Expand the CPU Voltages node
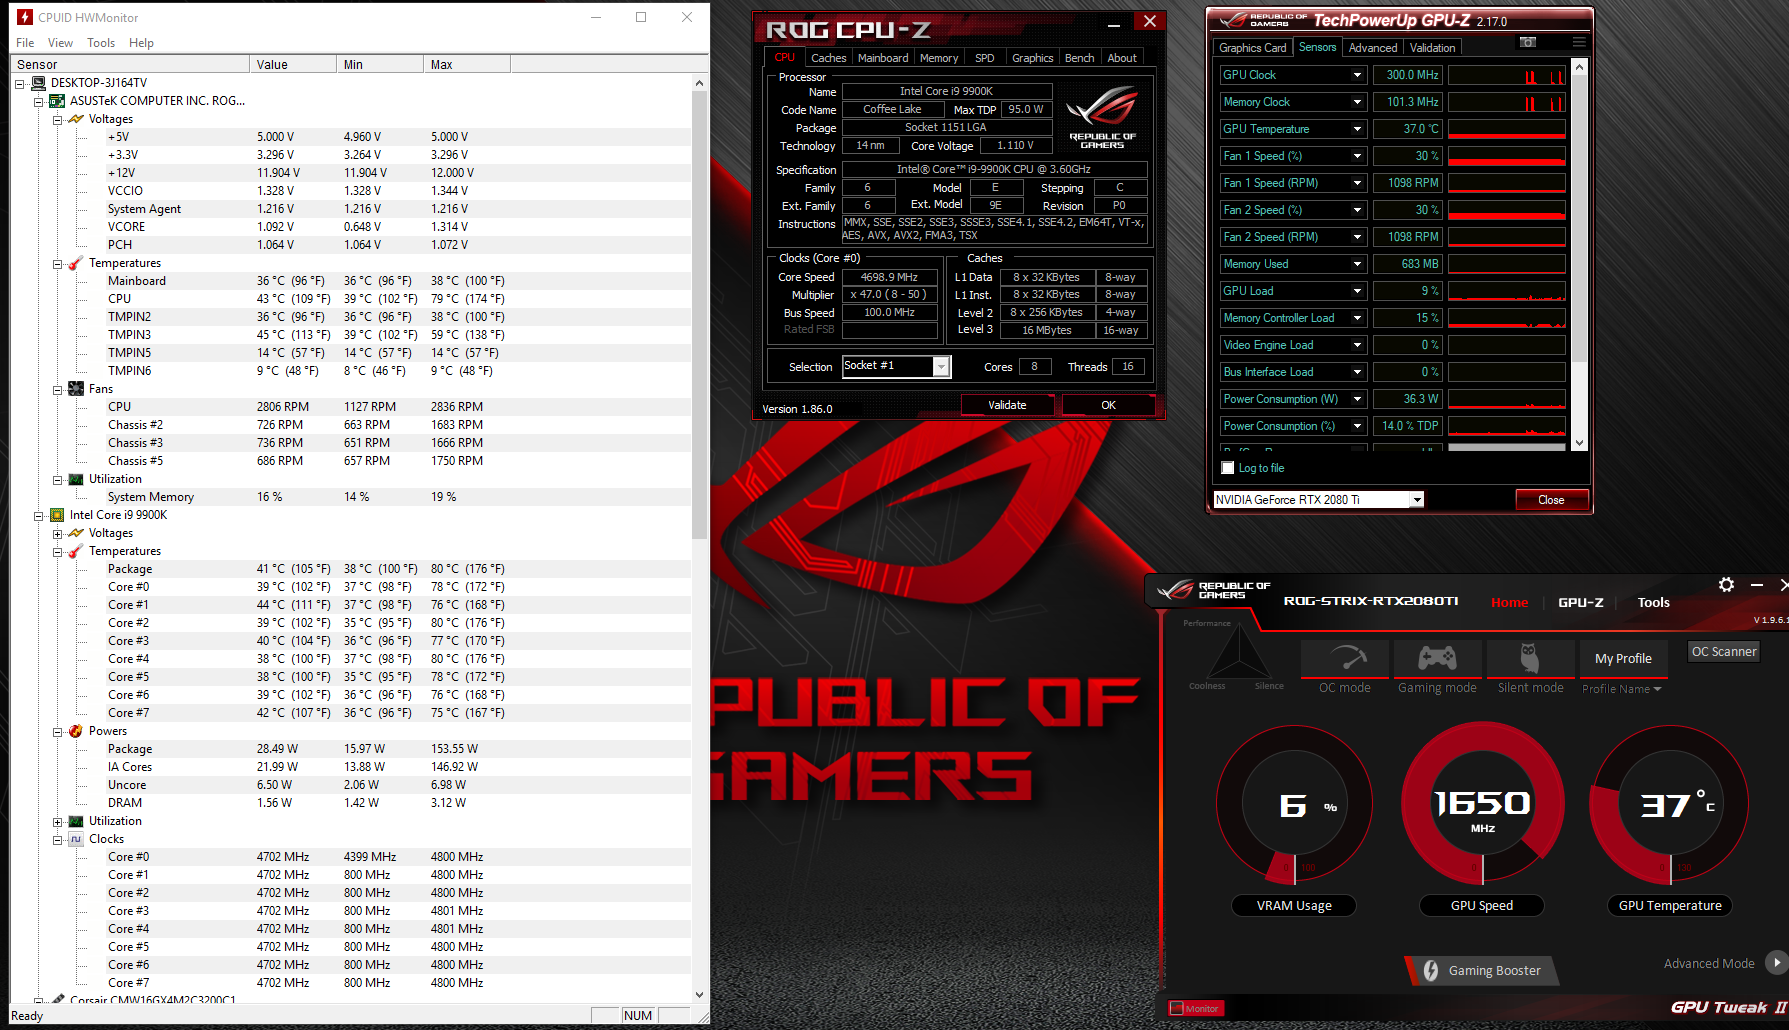1789x1030 pixels. (x=58, y=534)
